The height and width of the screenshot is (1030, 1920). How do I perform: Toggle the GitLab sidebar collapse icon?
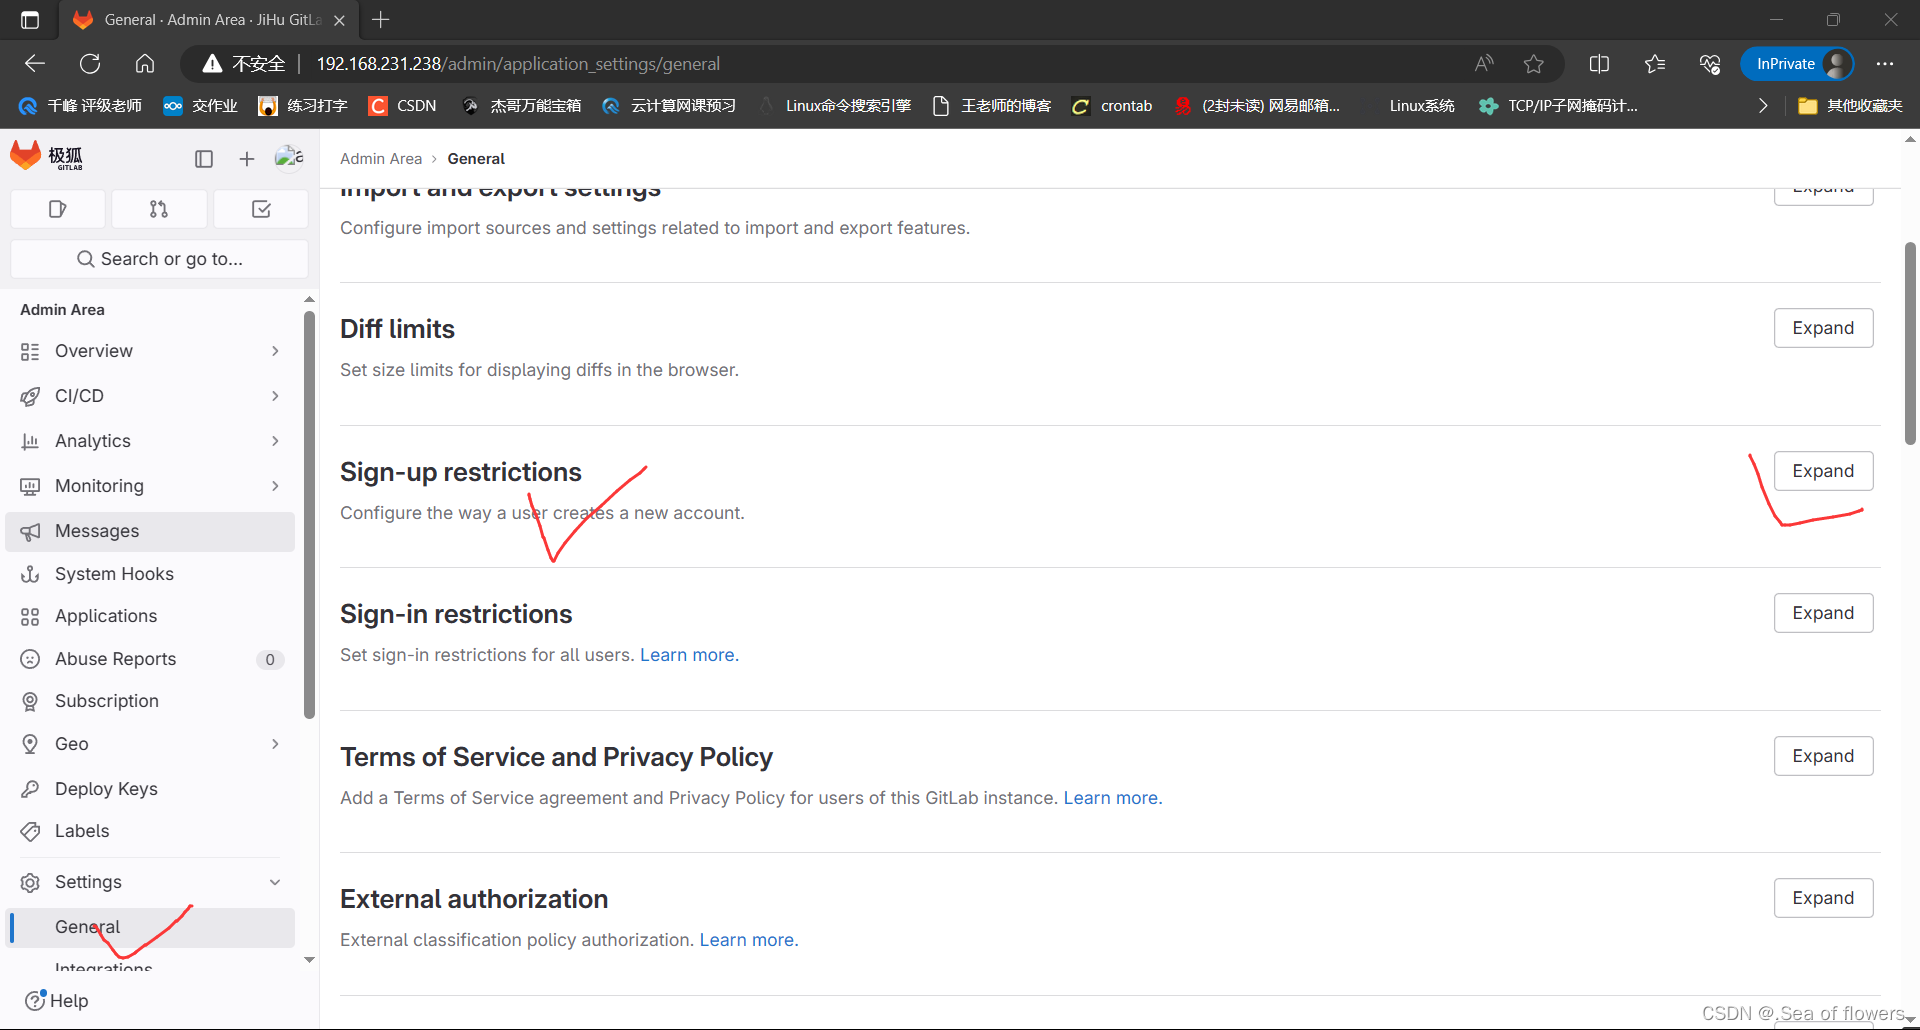(x=204, y=159)
